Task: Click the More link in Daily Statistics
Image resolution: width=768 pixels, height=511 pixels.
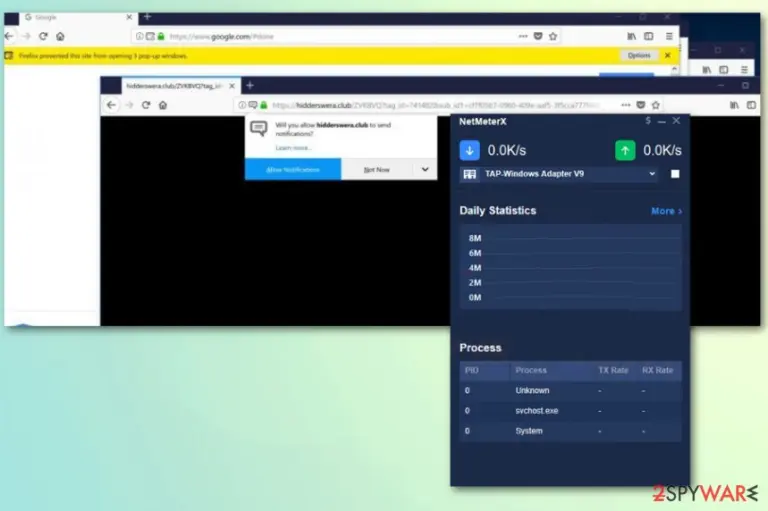Action: point(666,211)
